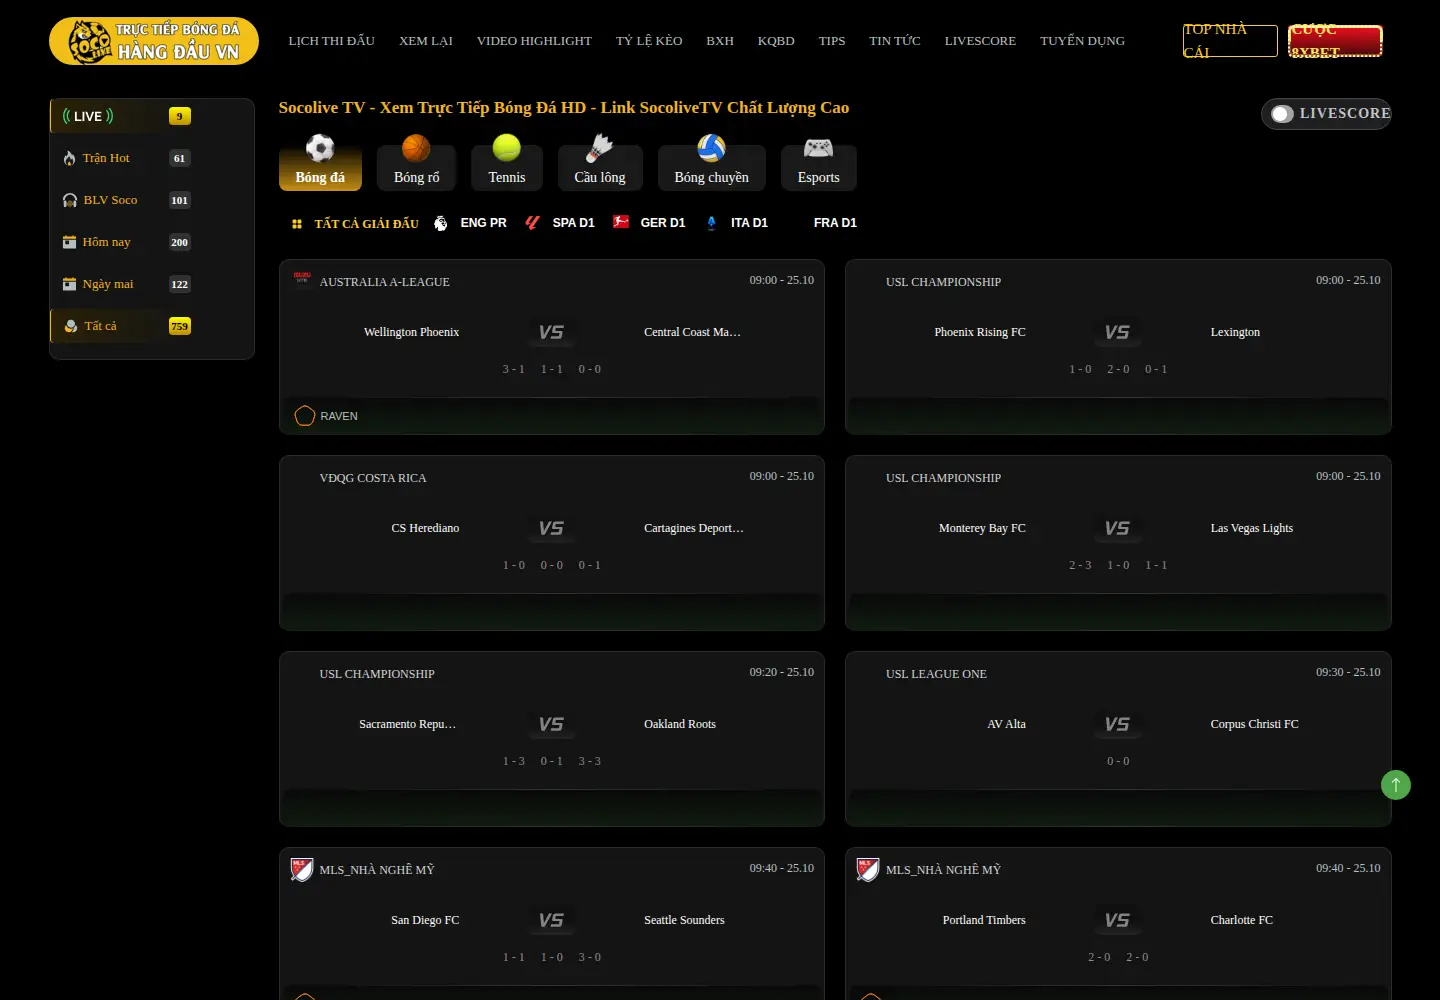Click the Premier League icon beside ENG PR

click(x=441, y=223)
